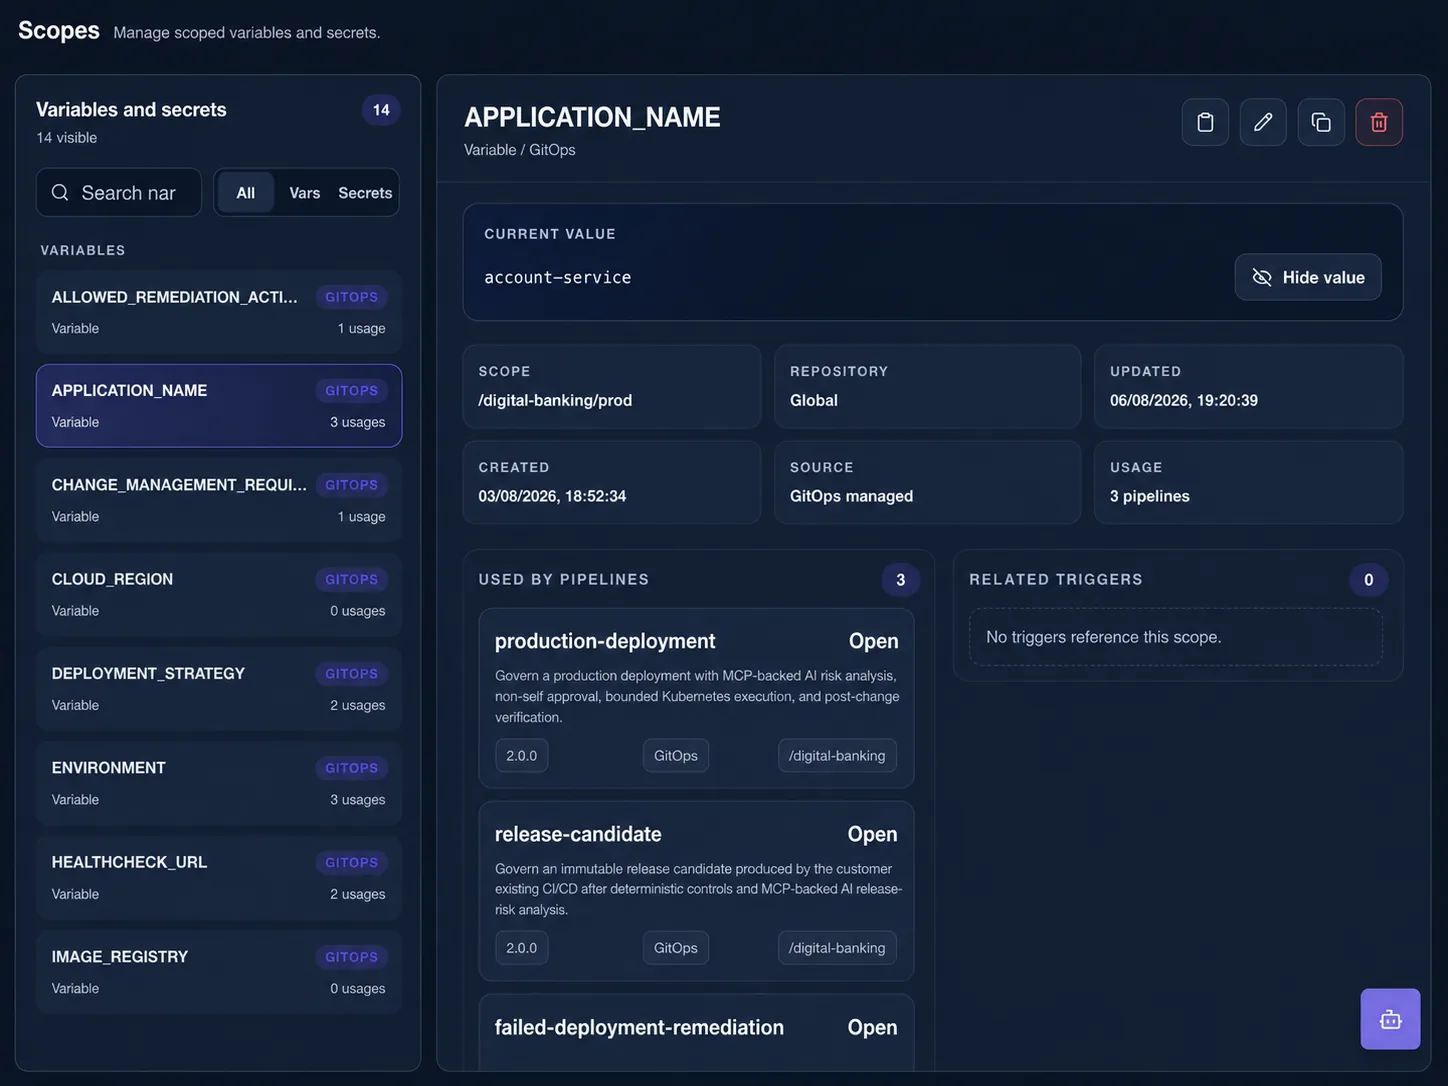Click the Hide value button
Image resolution: width=1448 pixels, height=1086 pixels.
click(1308, 277)
